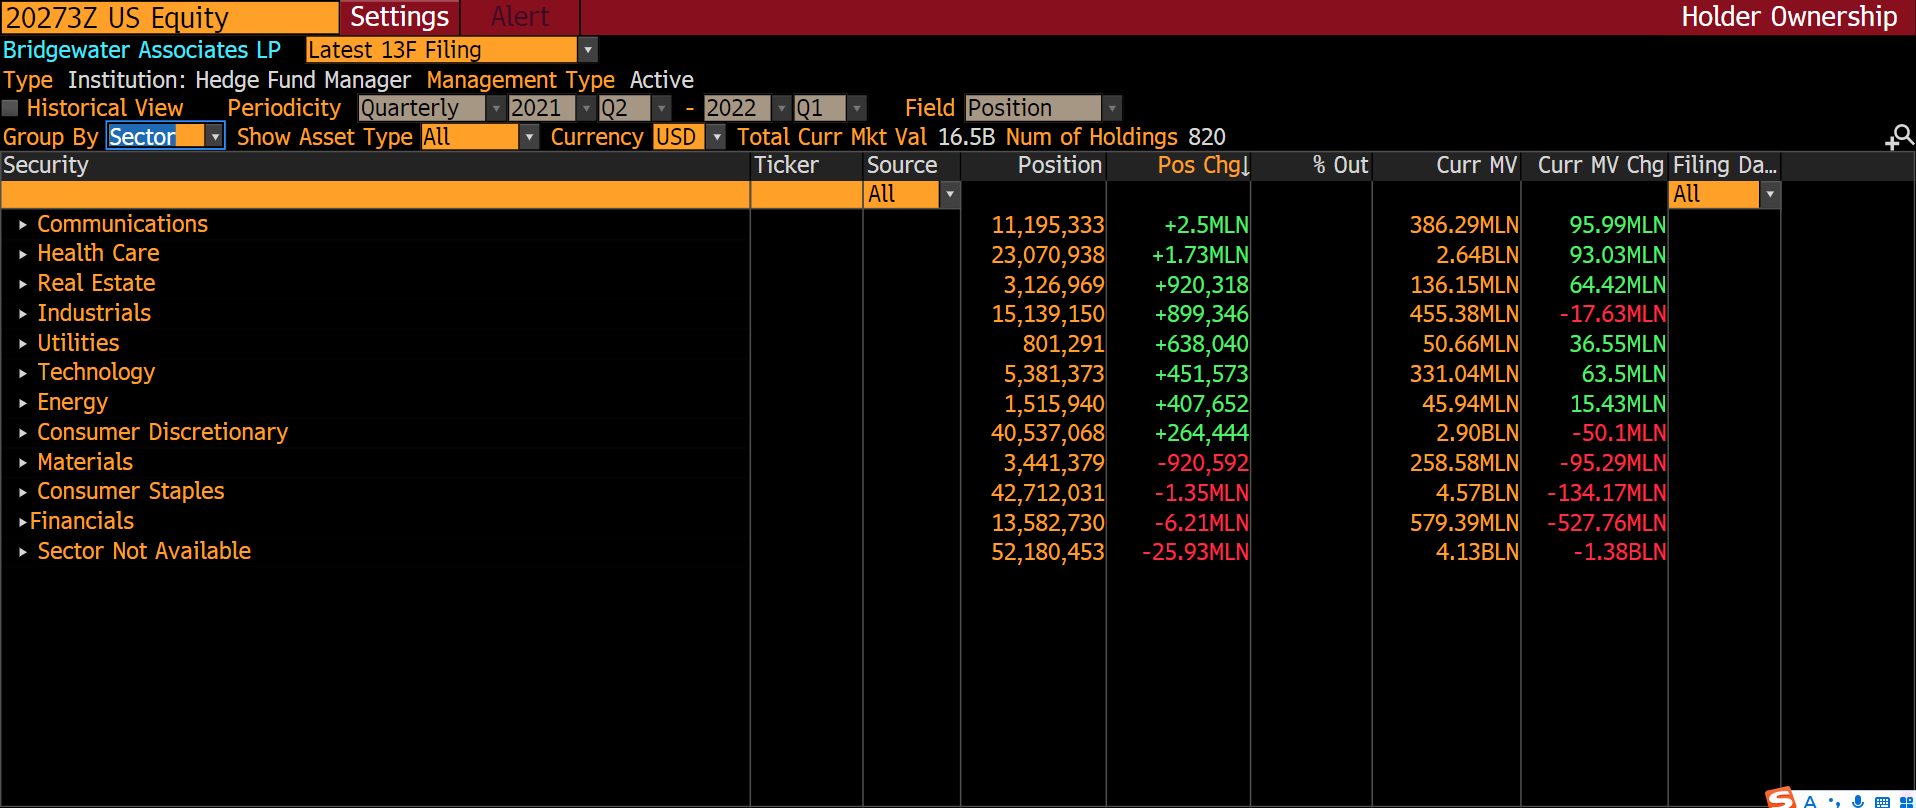Toggle the English letter A input mode icon
Viewport: 1916px width, 808px height.
click(1810, 801)
